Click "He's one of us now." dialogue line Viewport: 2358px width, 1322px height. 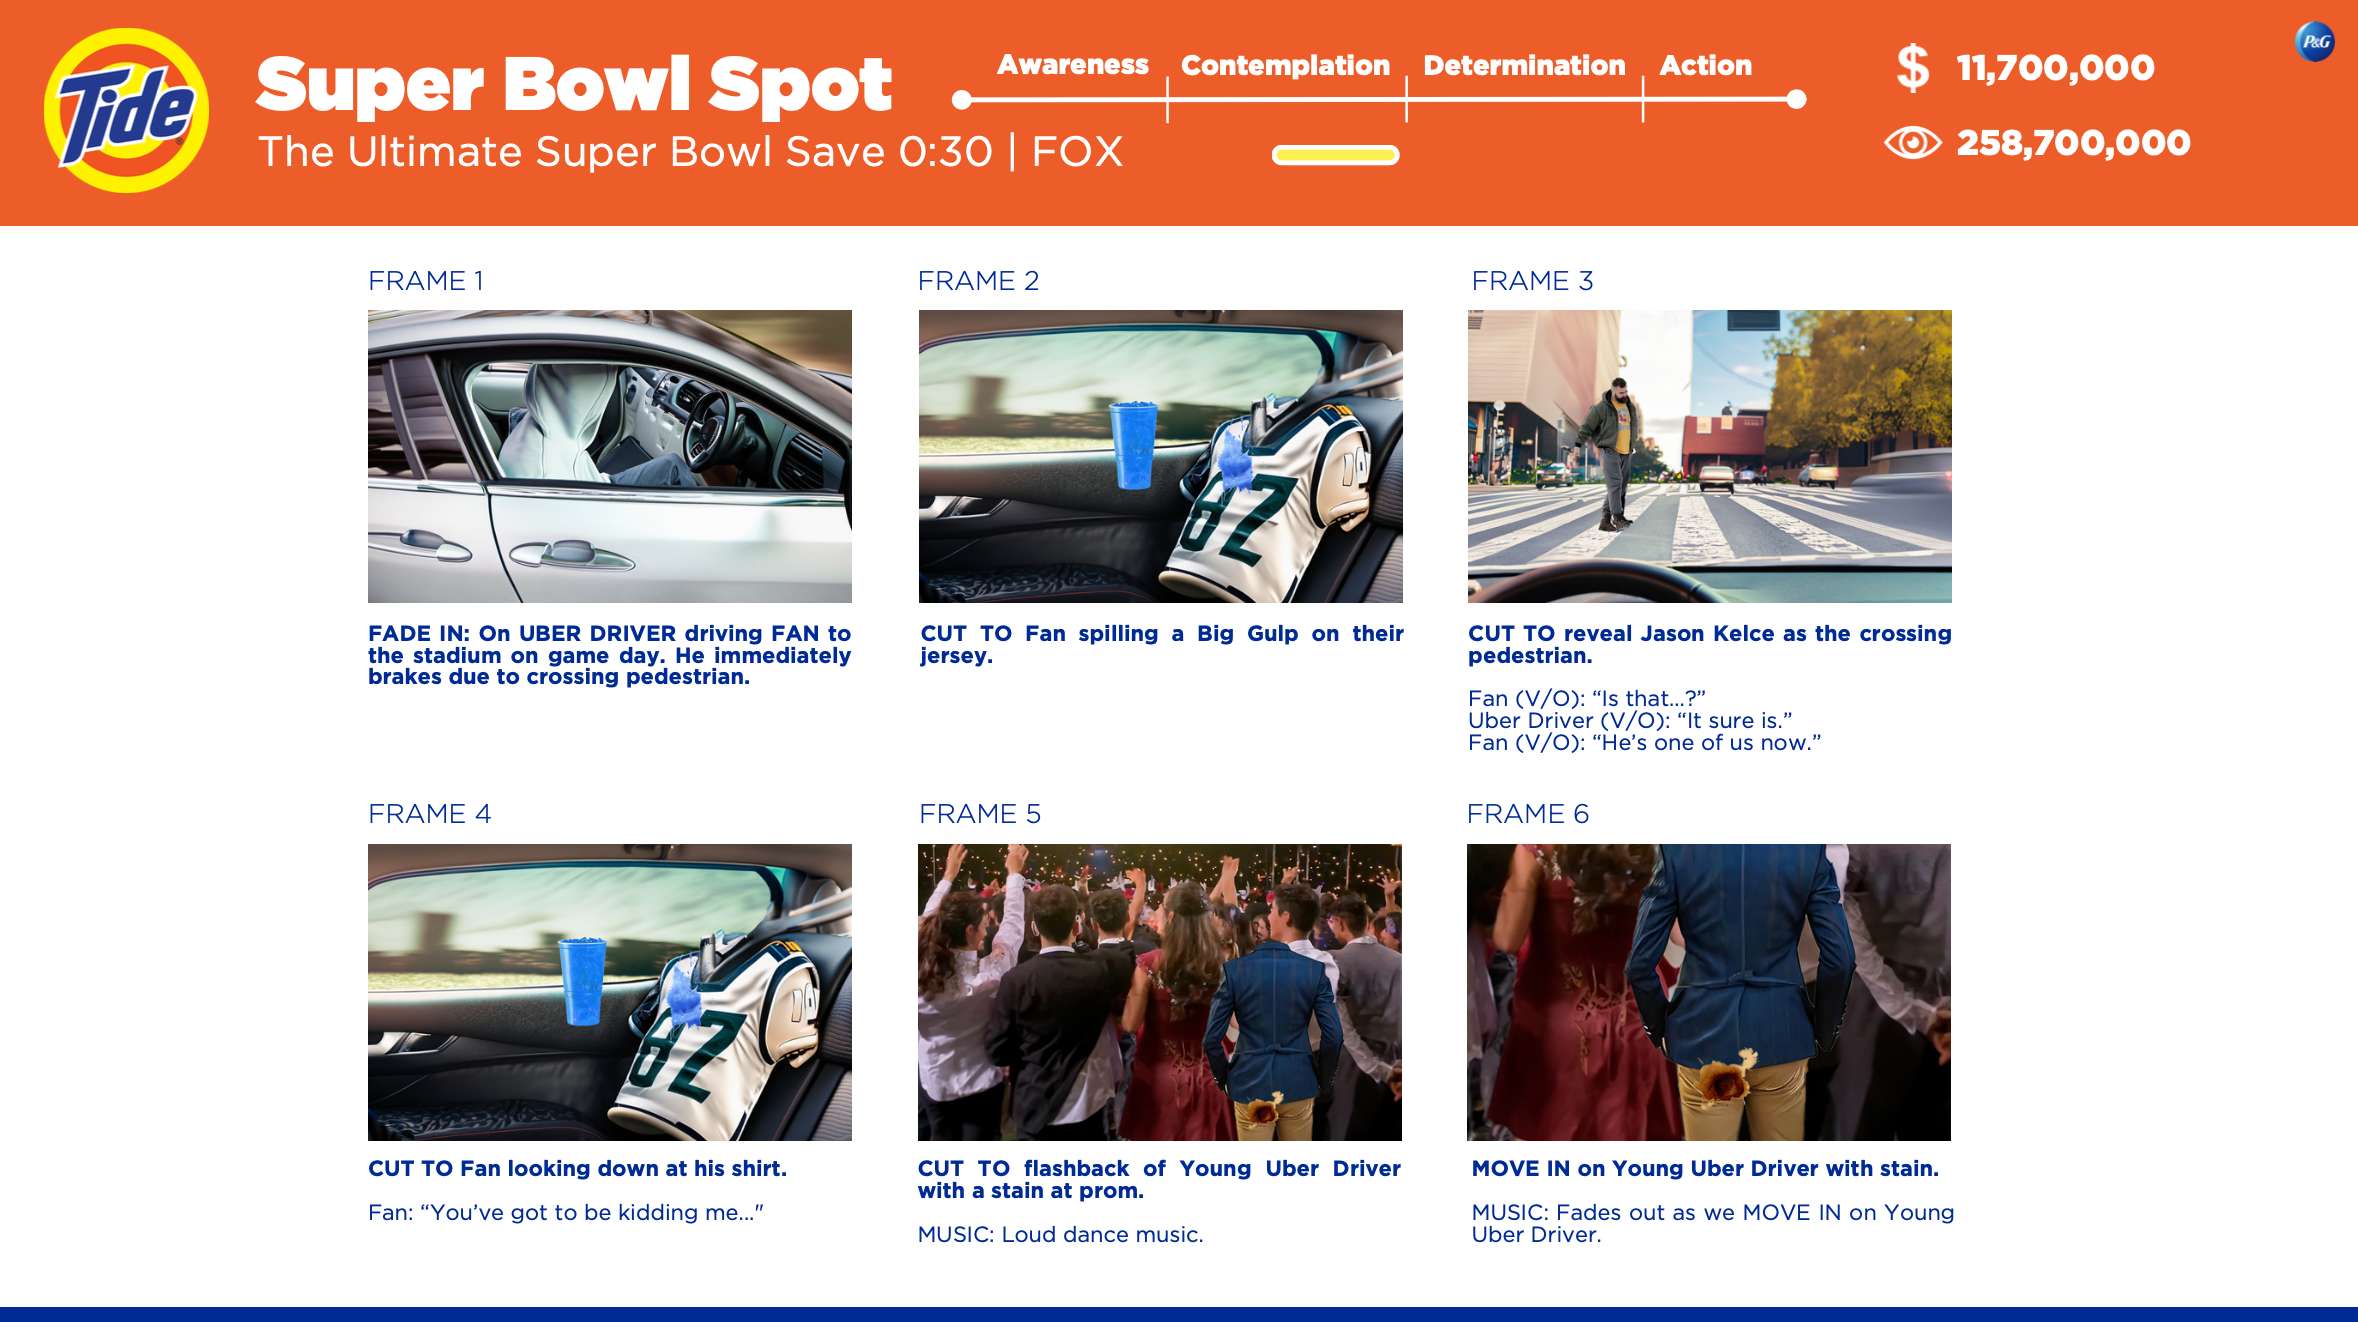[x=1645, y=742]
